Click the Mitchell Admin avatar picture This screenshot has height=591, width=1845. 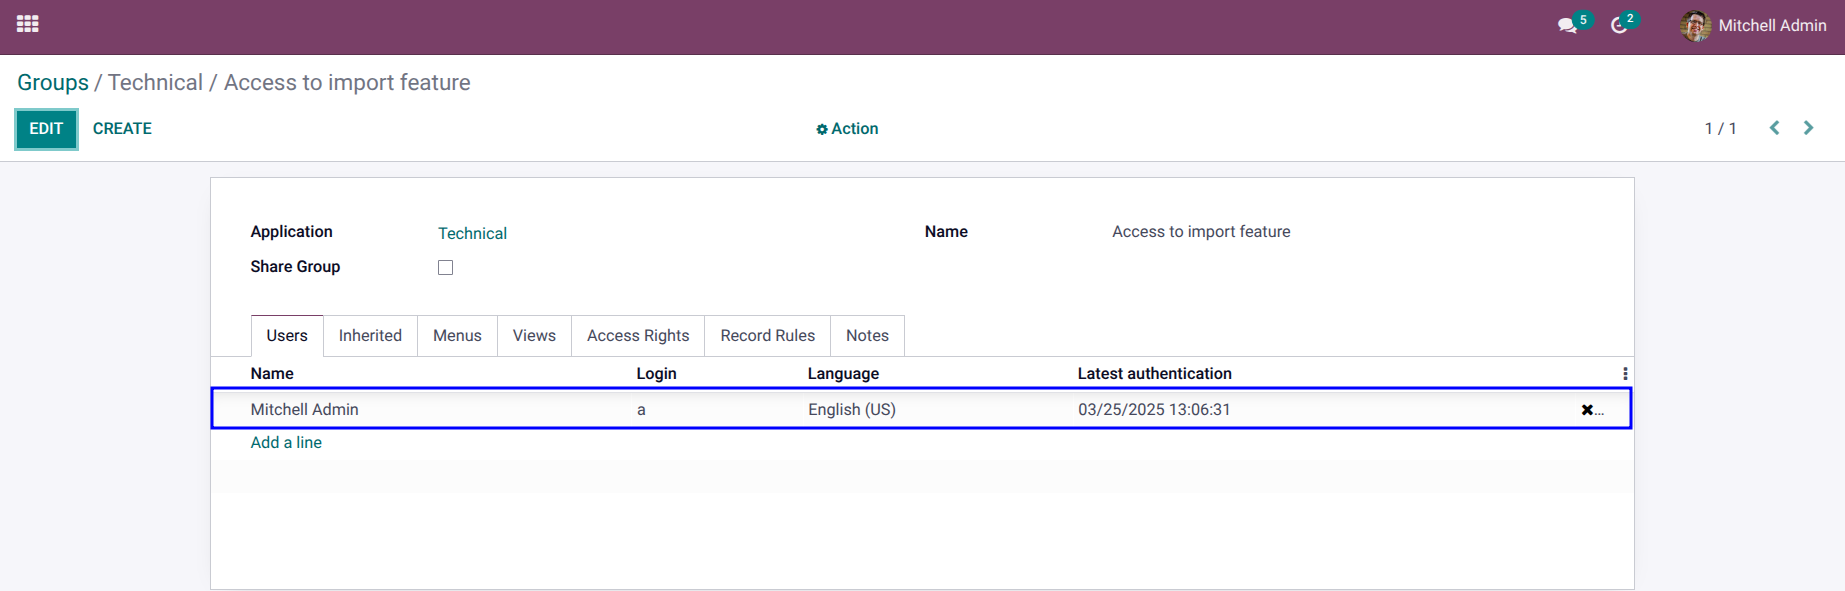[1695, 26]
